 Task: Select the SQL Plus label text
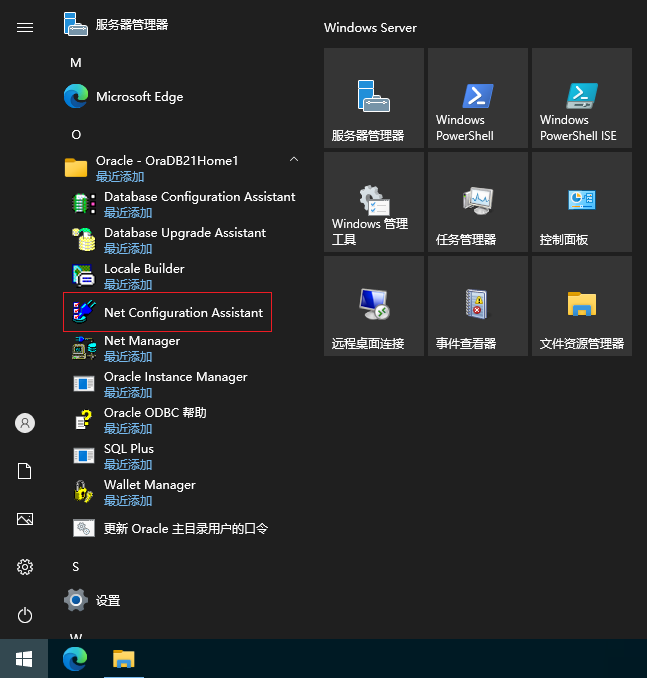coord(129,448)
